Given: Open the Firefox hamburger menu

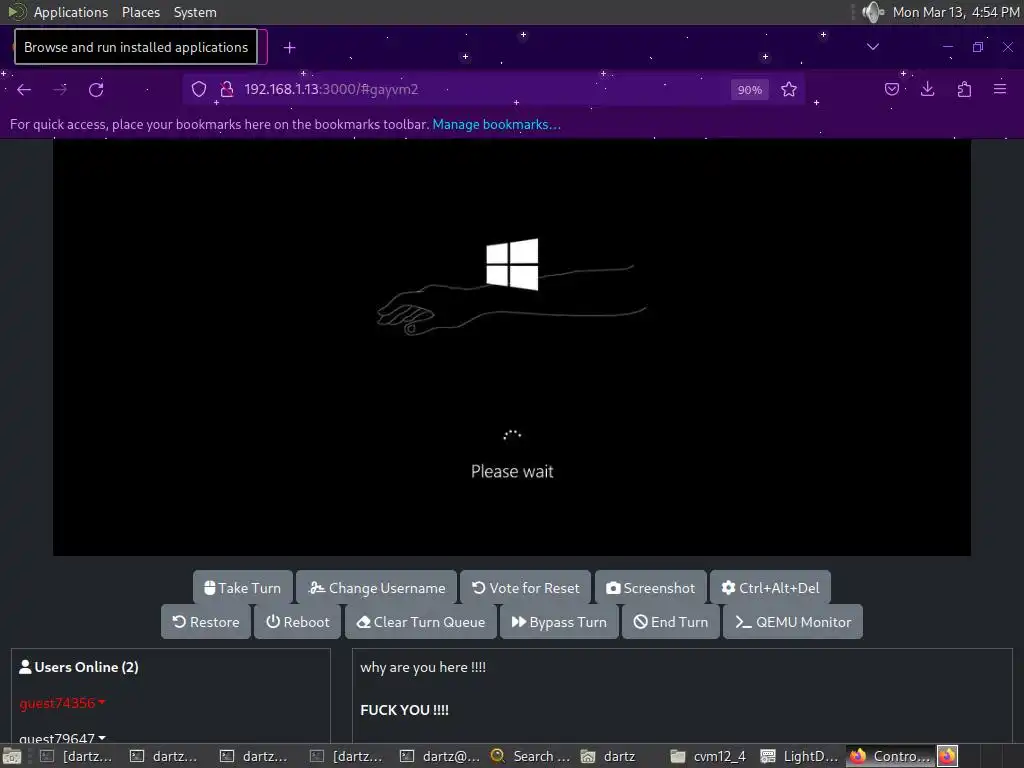Looking at the screenshot, I should coord(1000,89).
